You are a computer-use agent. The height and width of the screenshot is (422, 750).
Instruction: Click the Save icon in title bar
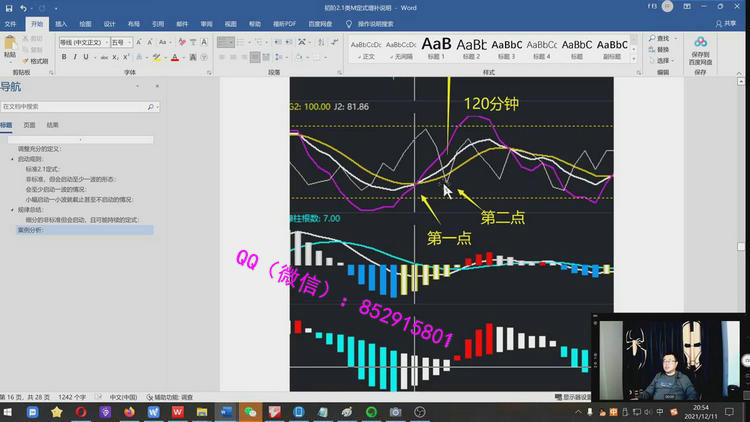[x=10, y=8]
